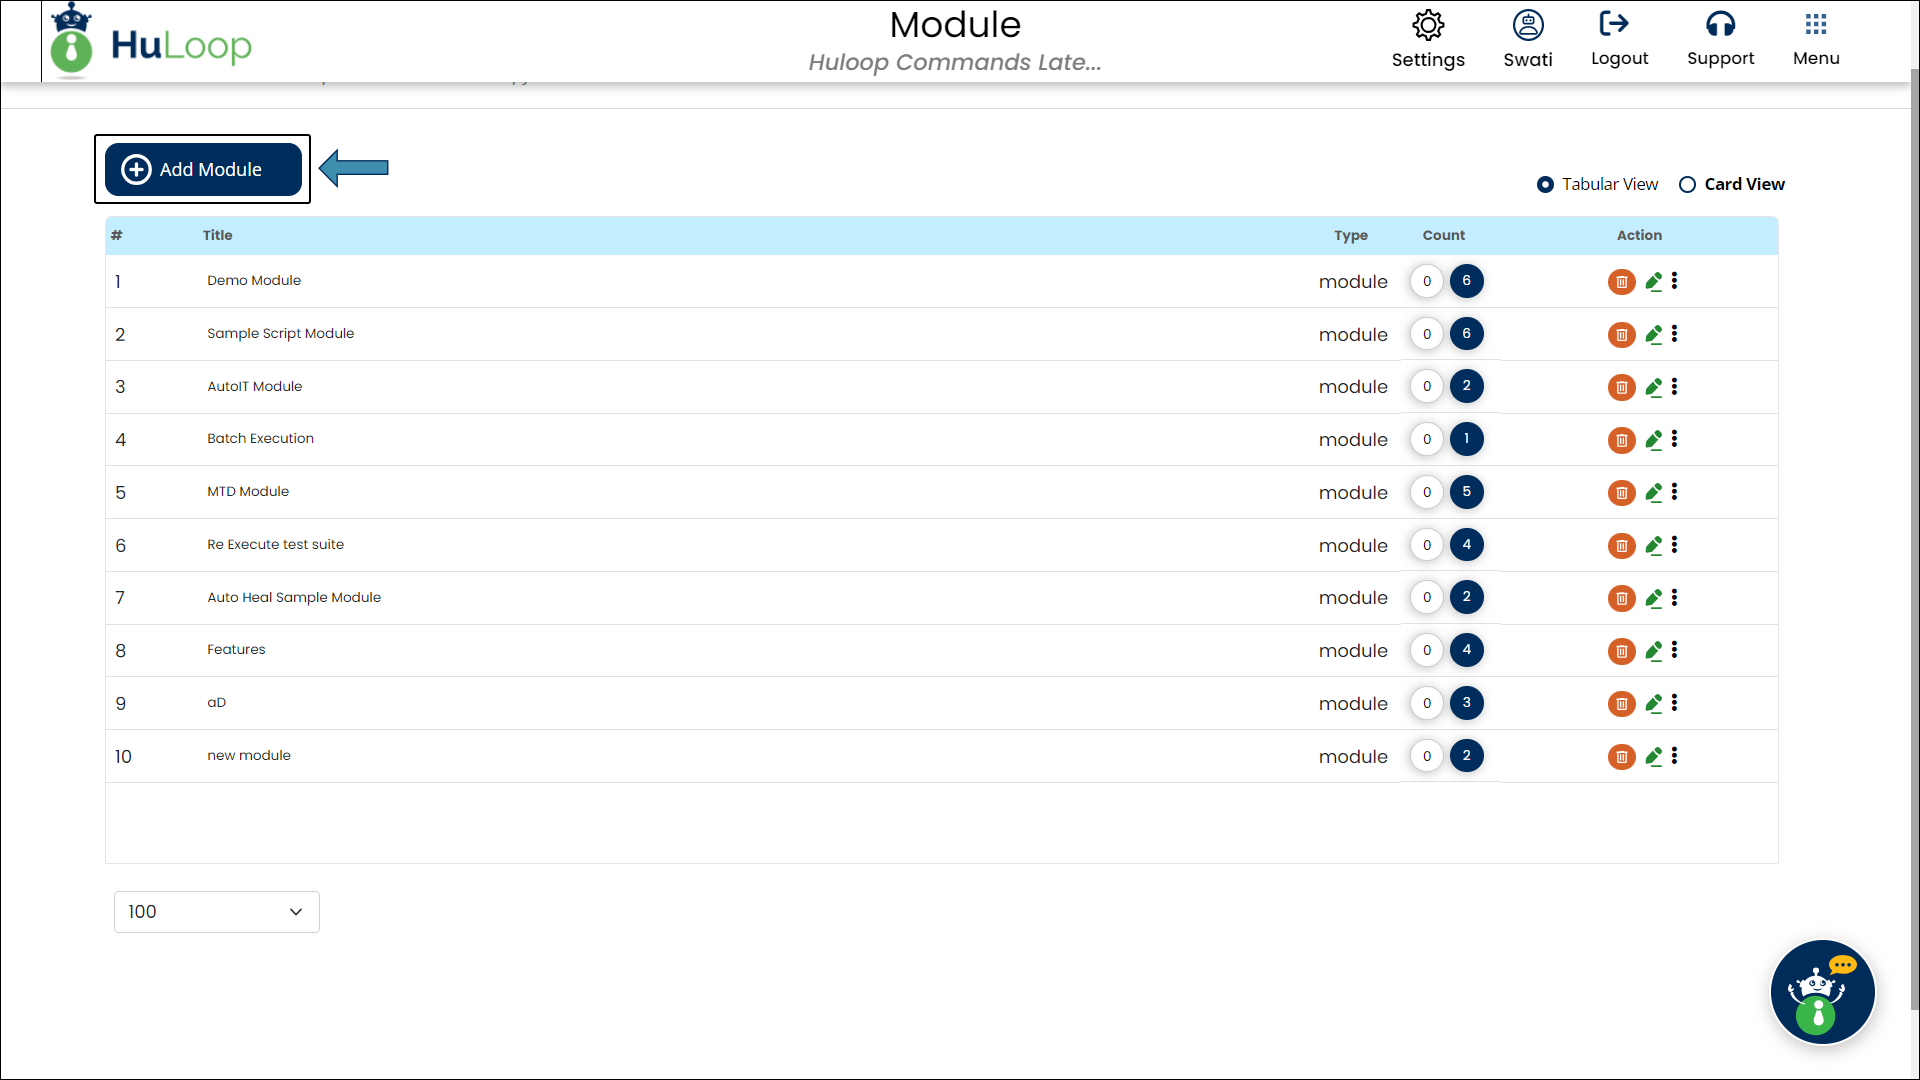The height and width of the screenshot is (1080, 1920).
Task: Delete the Auto Heal Sample Module row
Action: coord(1621,598)
